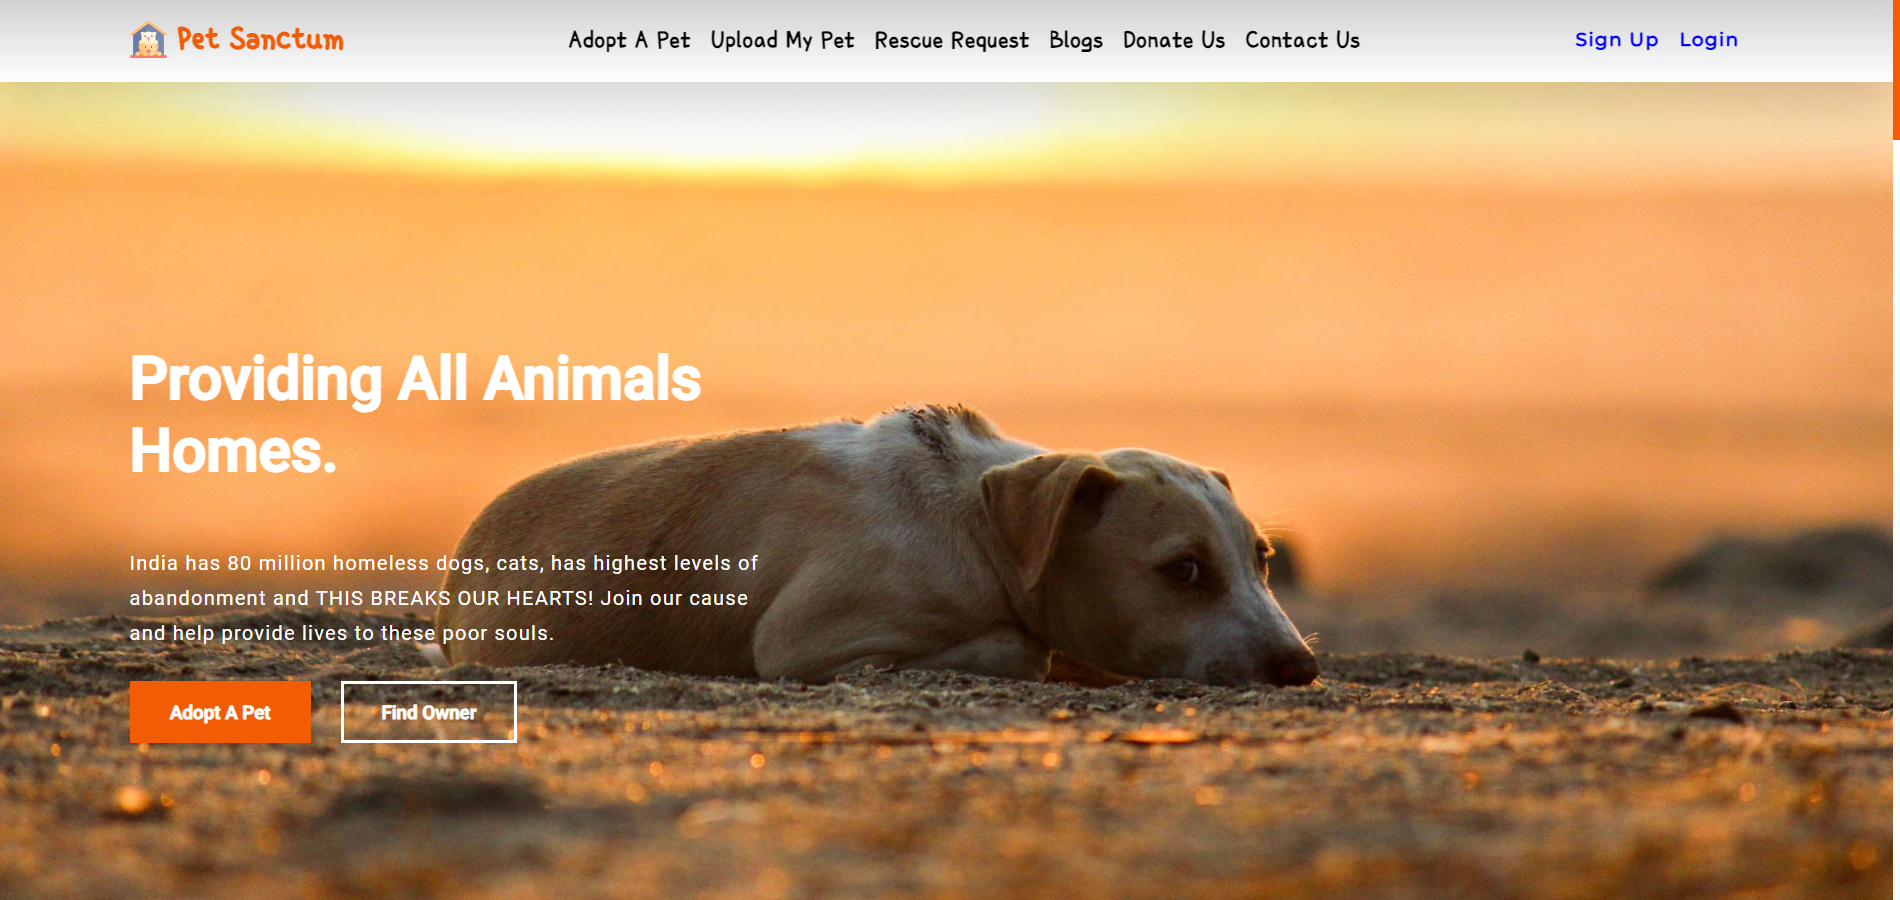Open the Rescue Request nav link
This screenshot has width=1900, height=900.
951,40
